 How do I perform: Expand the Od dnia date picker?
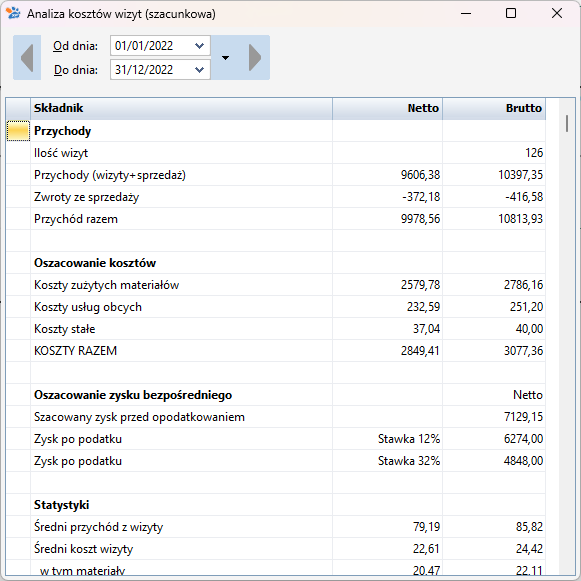199,46
